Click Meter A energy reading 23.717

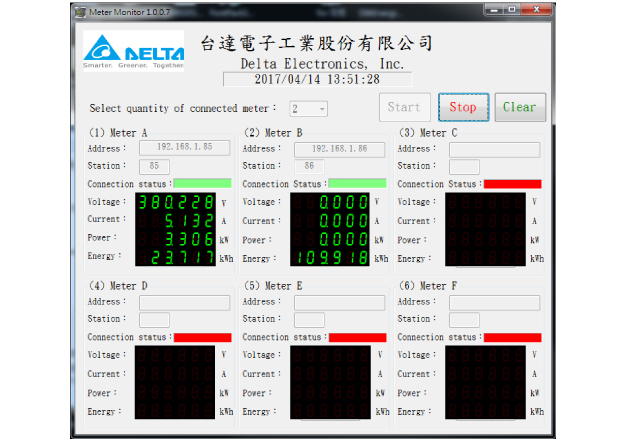tap(183, 257)
